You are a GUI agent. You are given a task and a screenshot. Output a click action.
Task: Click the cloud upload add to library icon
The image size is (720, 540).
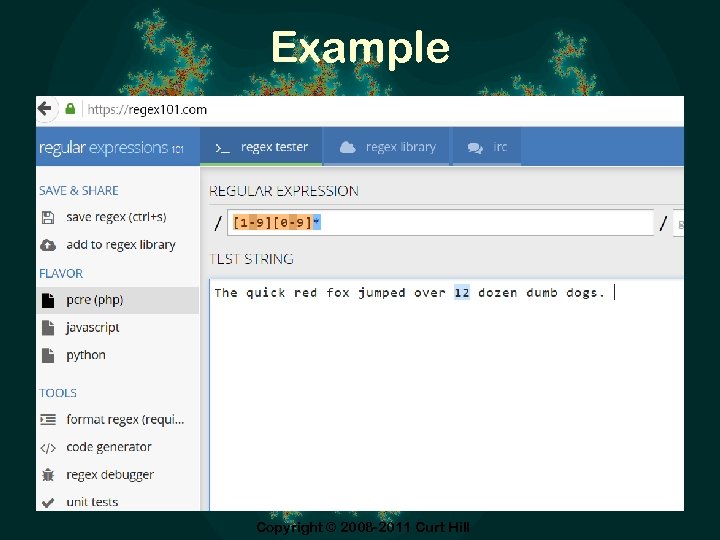tap(48, 245)
